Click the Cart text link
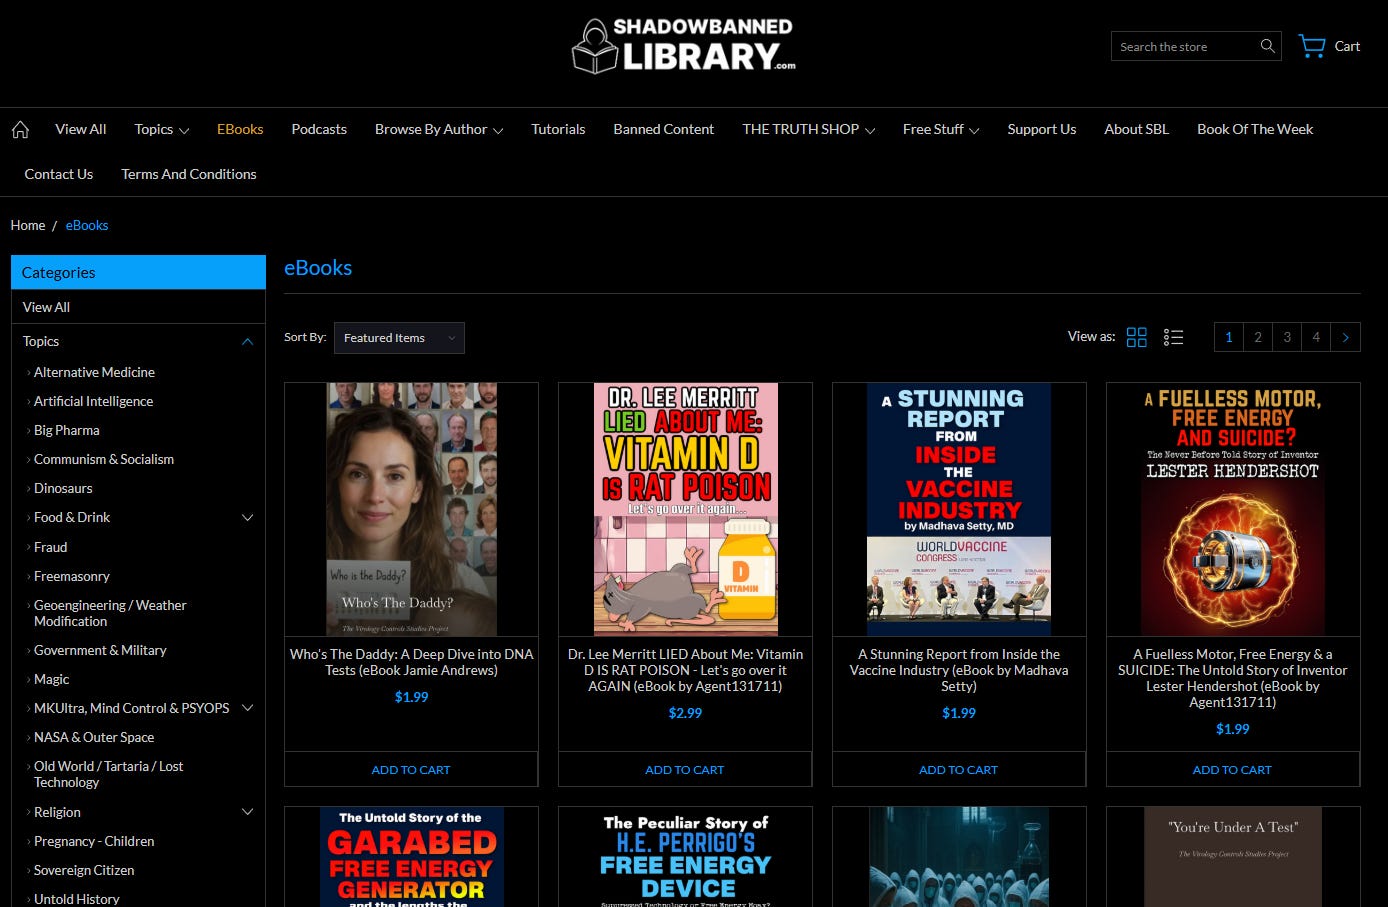The height and width of the screenshot is (907, 1388). tap(1347, 46)
